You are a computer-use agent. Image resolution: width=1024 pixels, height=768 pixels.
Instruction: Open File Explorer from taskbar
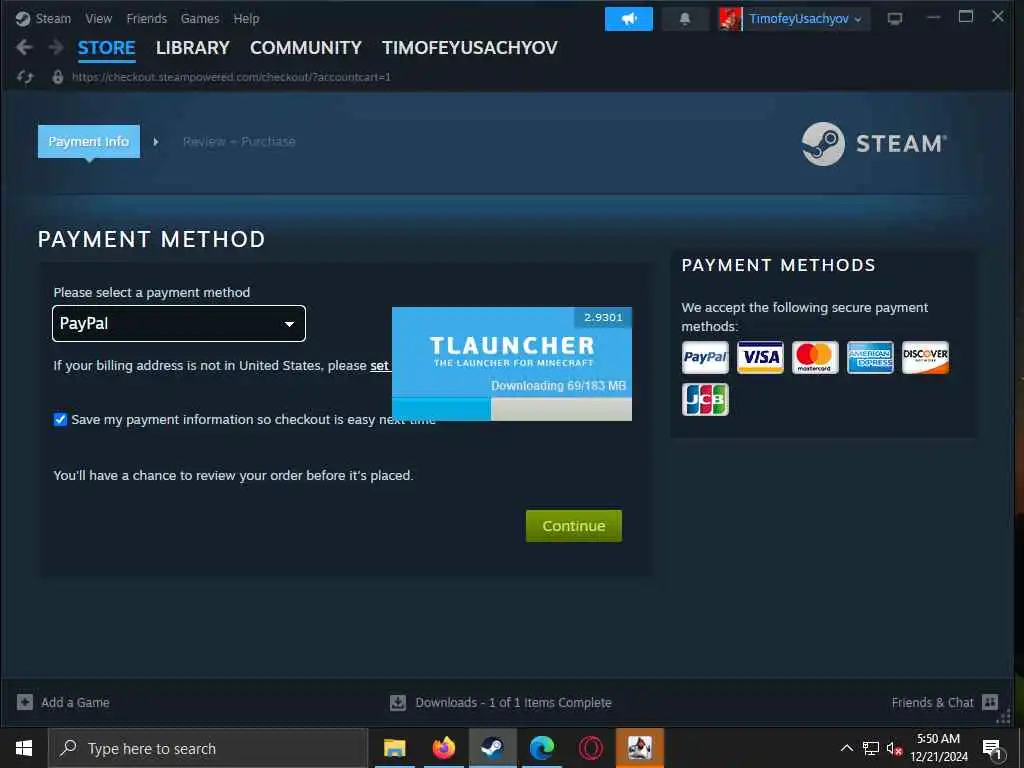click(x=394, y=748)
